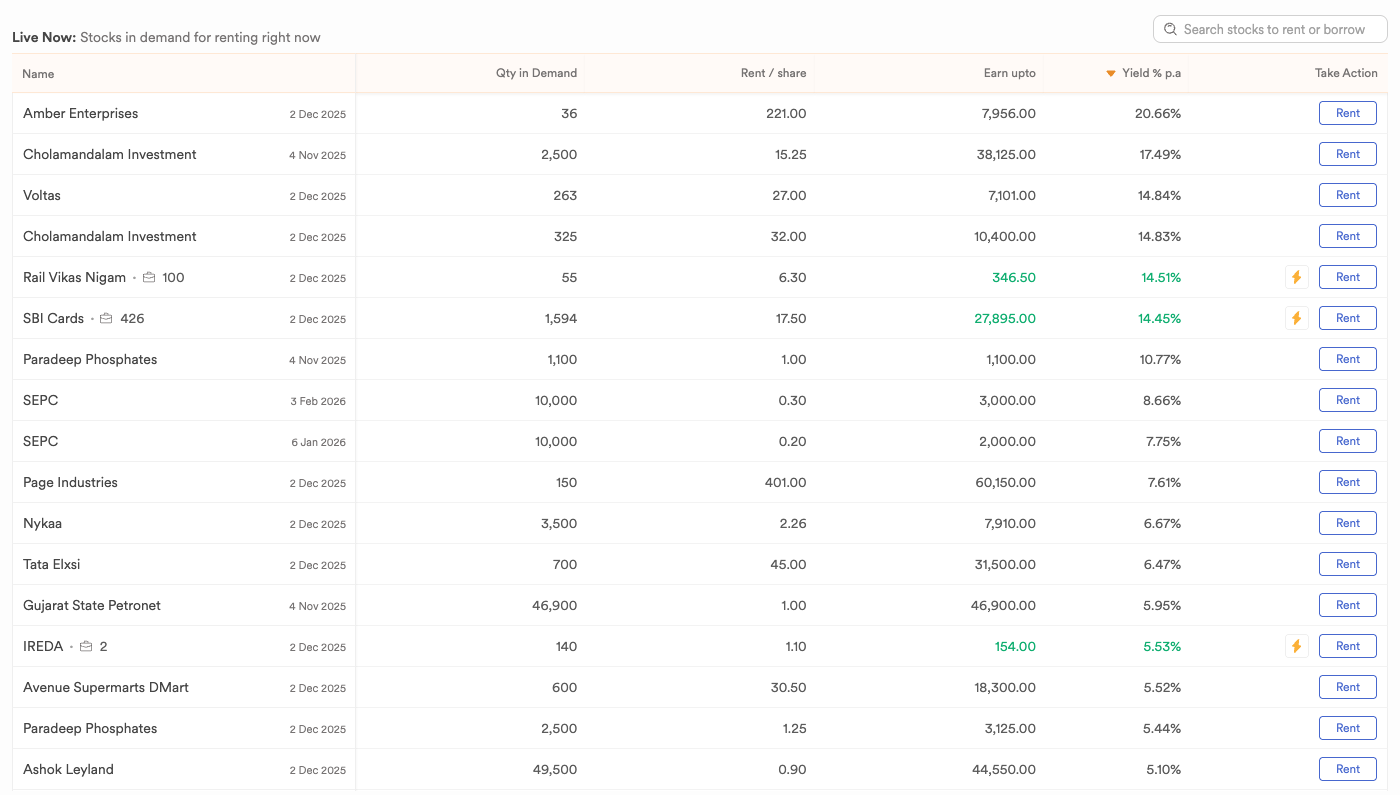Rent out Amber Enterprises shares
Image resolution: width=1400 pixels, height=795 pixels.
pyautogui.click(x=1347, y=114)
